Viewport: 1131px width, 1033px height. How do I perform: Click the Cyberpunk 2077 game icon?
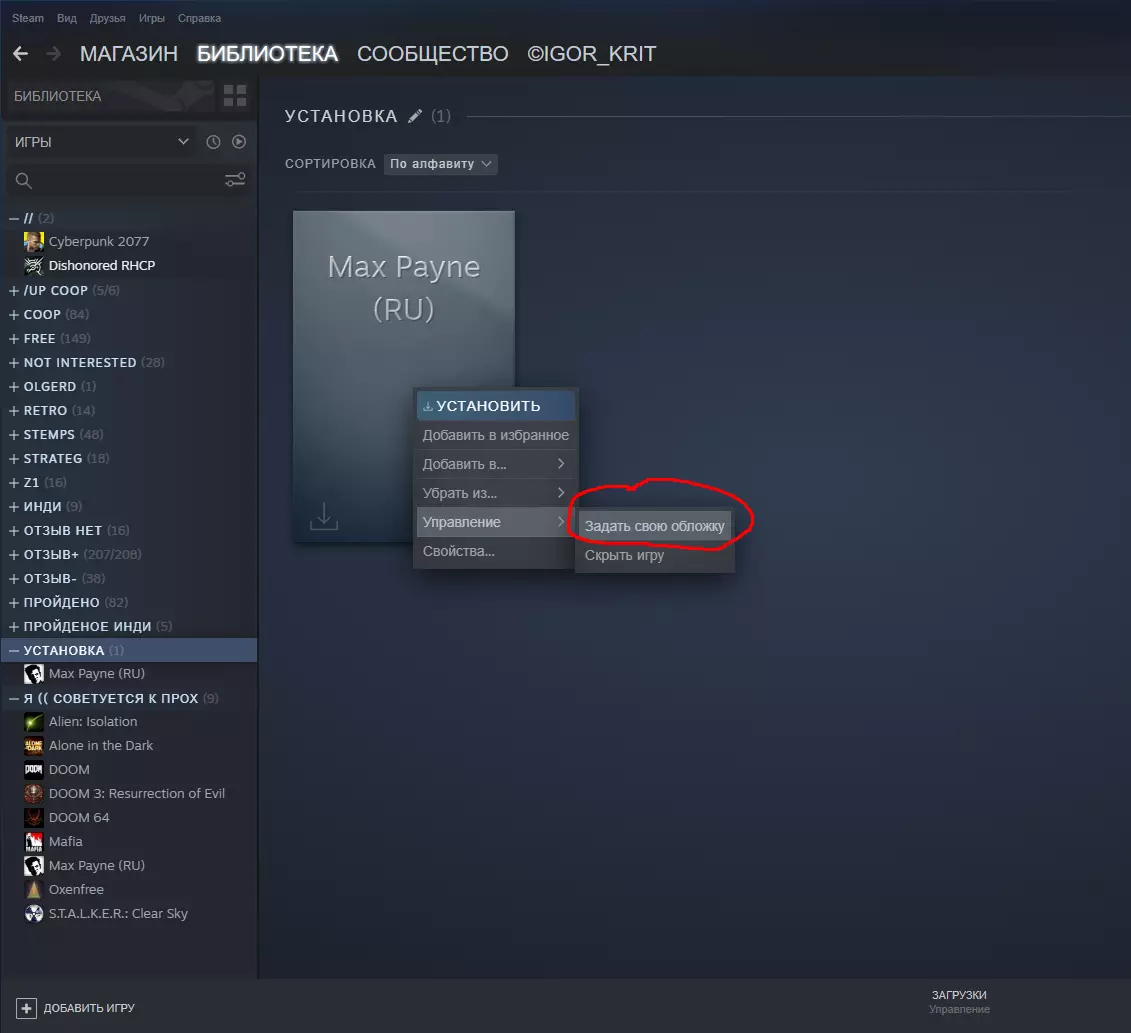(34, 242)
